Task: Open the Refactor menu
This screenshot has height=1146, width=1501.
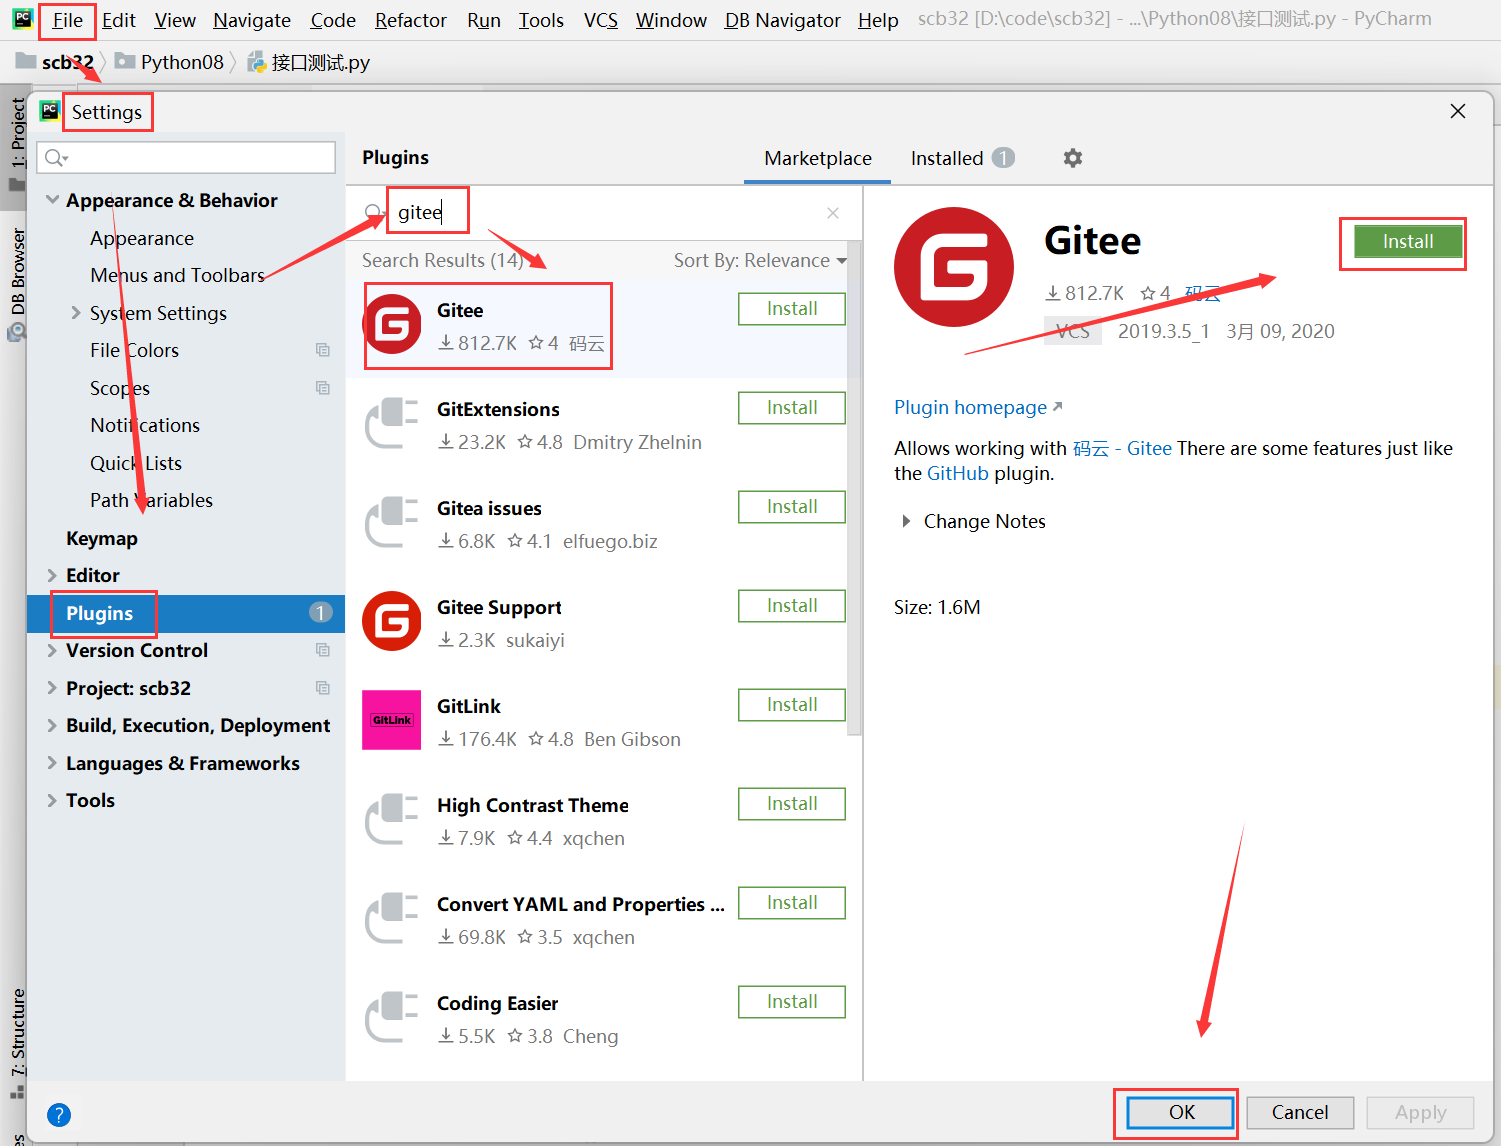Action: pos(410,20)
